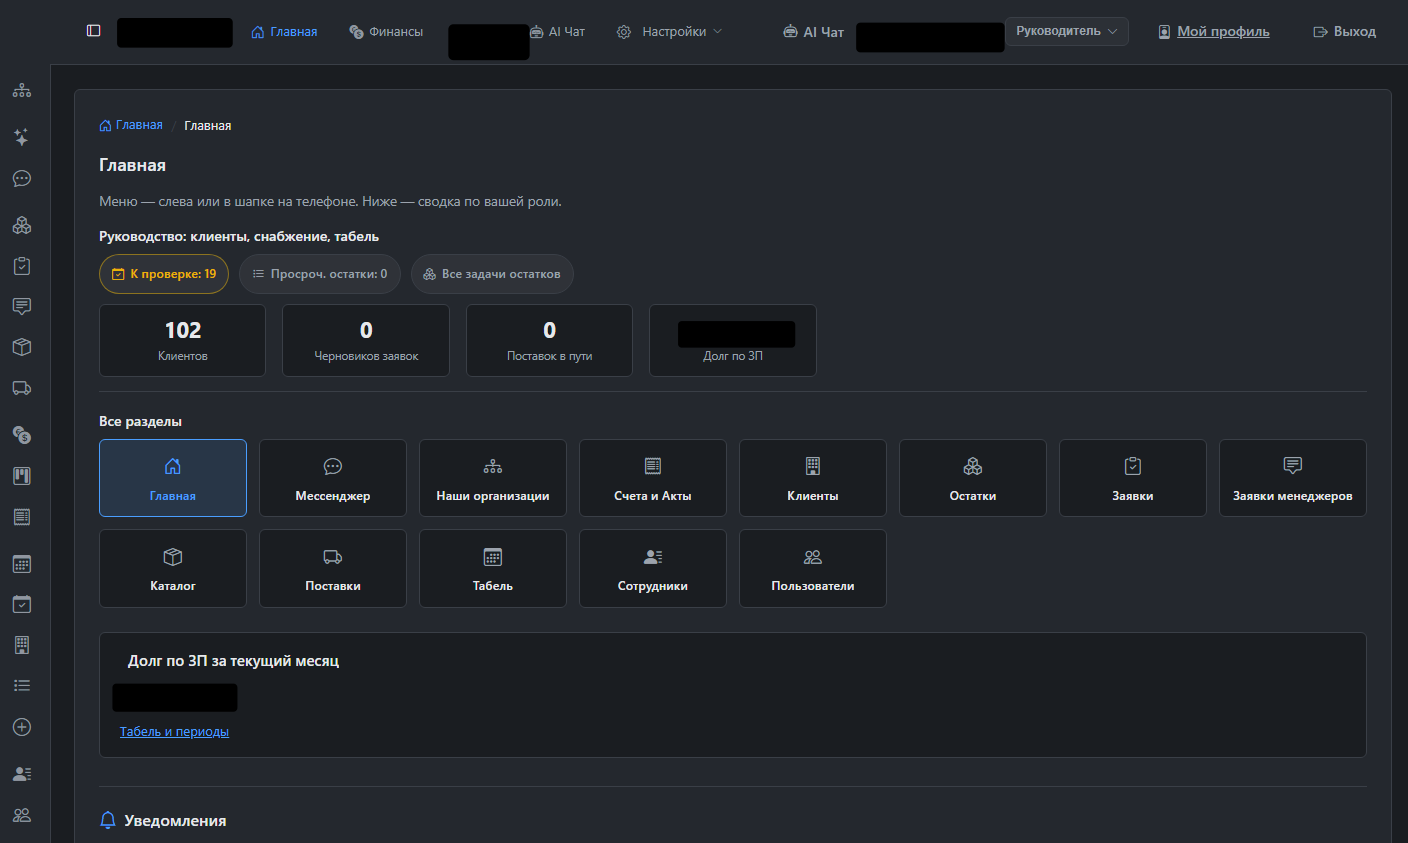
Task: Go to Главная in the top navigation
Action: [284, 32]
